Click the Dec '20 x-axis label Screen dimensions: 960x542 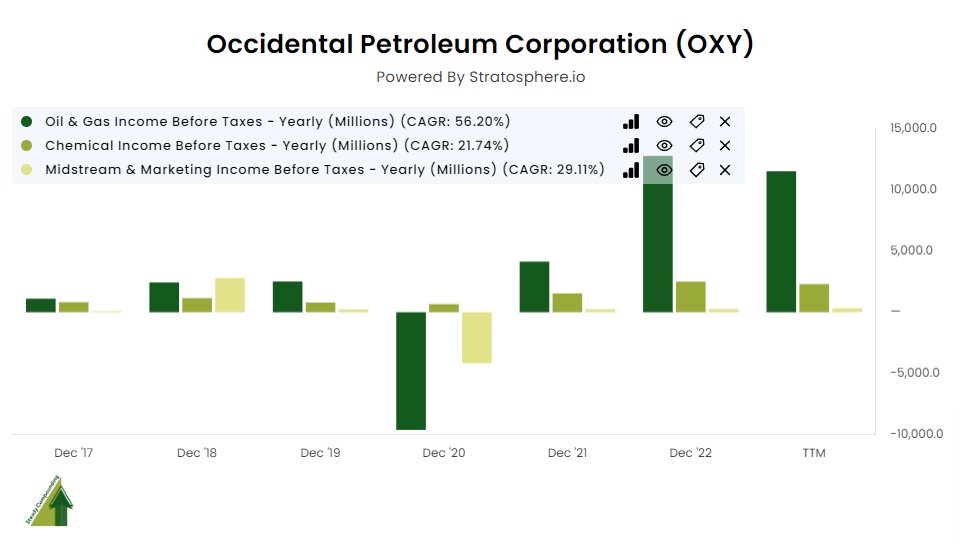coord(444,453)
